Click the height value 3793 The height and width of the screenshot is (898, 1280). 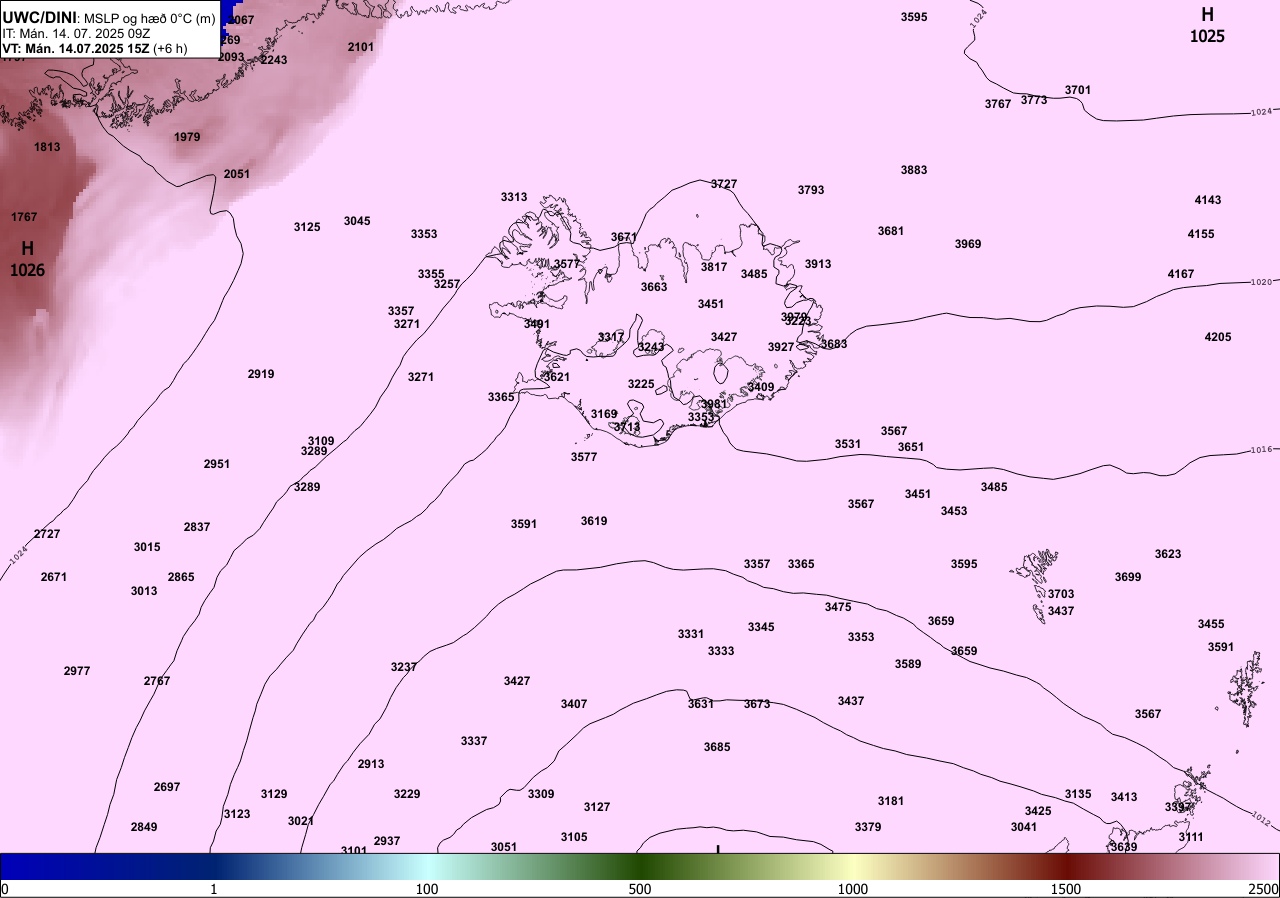point(811,190)
